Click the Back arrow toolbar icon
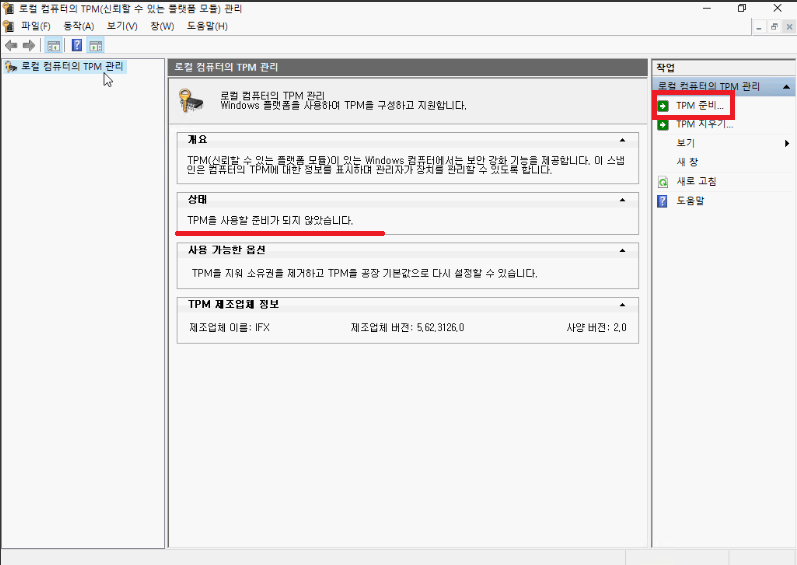Viewport: 797px width, 565px height. (11, 46)
